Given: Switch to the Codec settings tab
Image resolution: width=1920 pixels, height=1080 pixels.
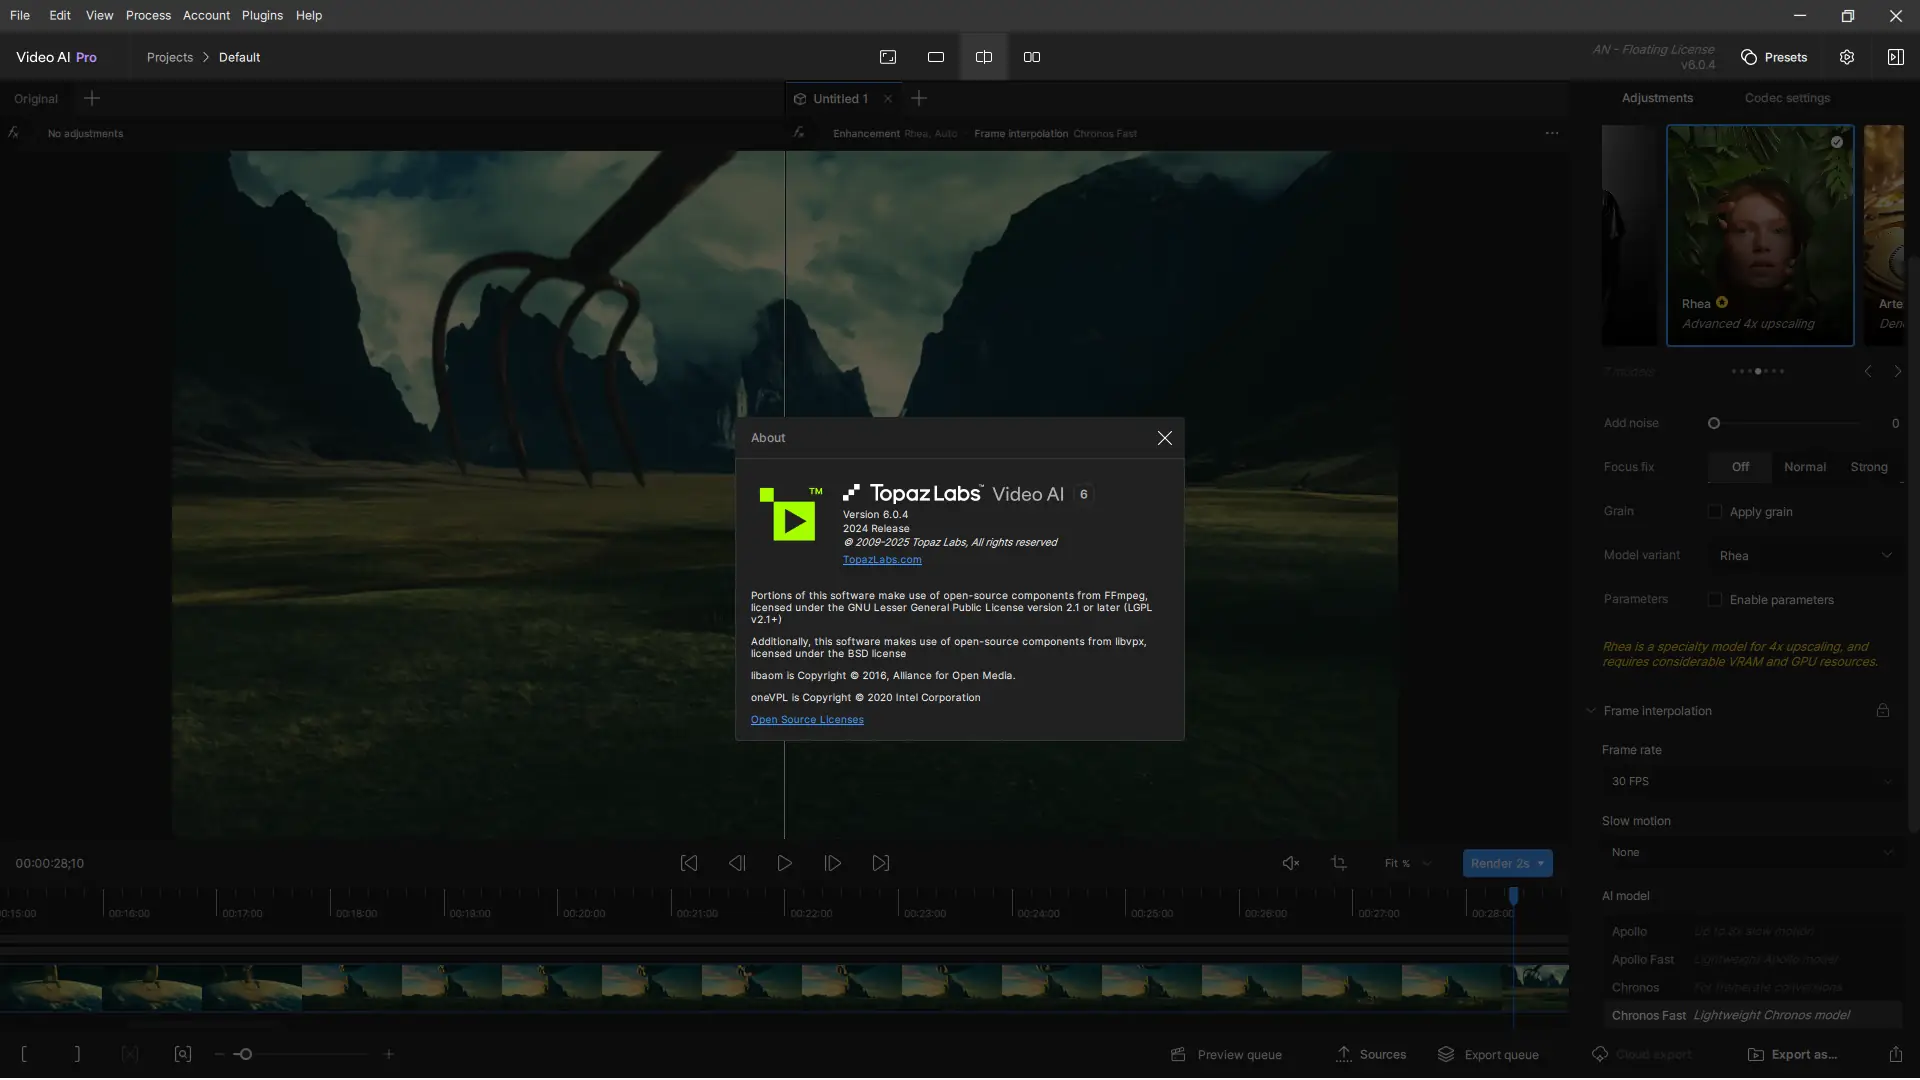Looking at the screenshot, I should coord(1787,98).
